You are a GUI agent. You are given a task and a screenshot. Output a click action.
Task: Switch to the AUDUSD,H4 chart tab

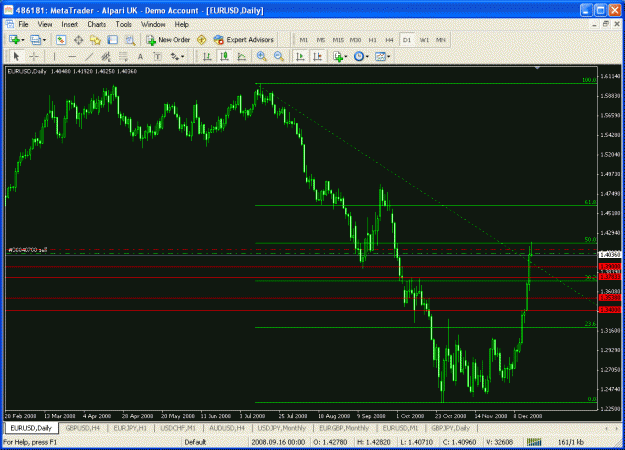[227, 428]
